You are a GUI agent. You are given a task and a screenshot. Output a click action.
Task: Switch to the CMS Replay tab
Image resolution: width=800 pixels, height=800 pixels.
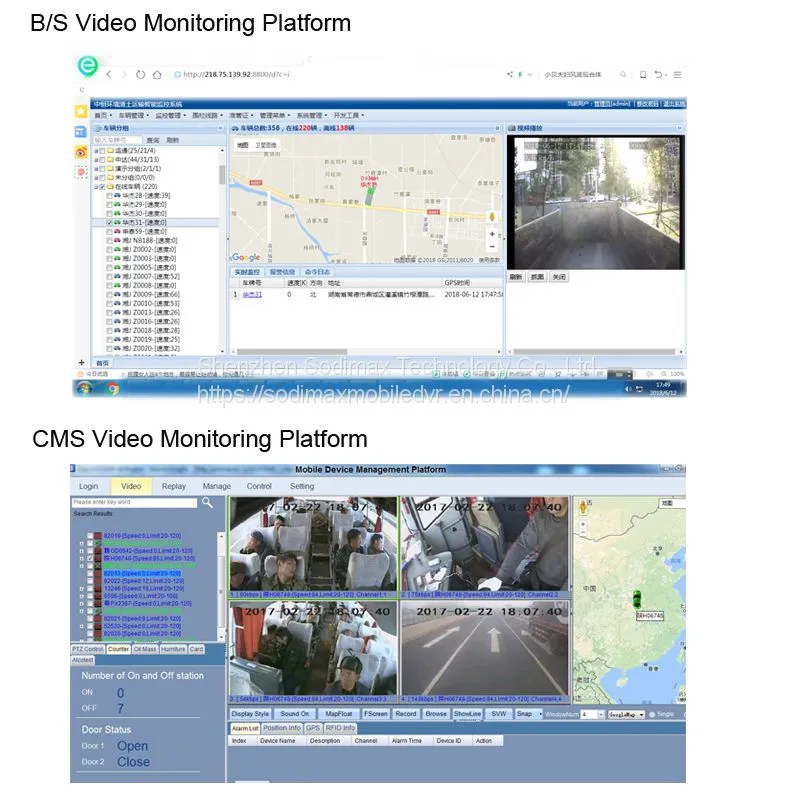[173, 486]
